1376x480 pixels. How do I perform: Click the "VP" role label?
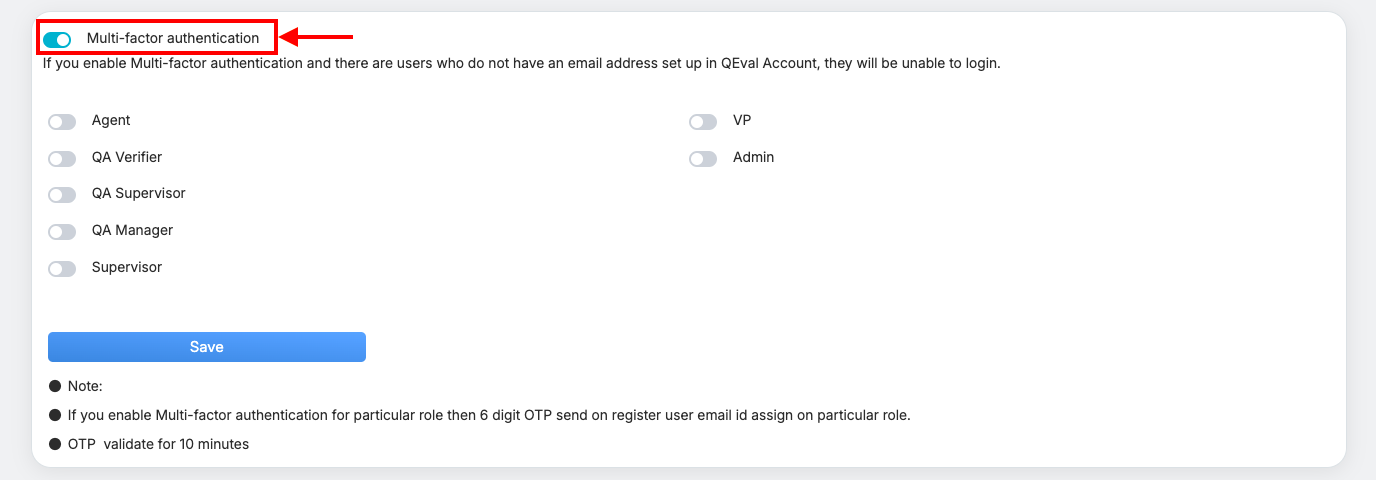742,120
